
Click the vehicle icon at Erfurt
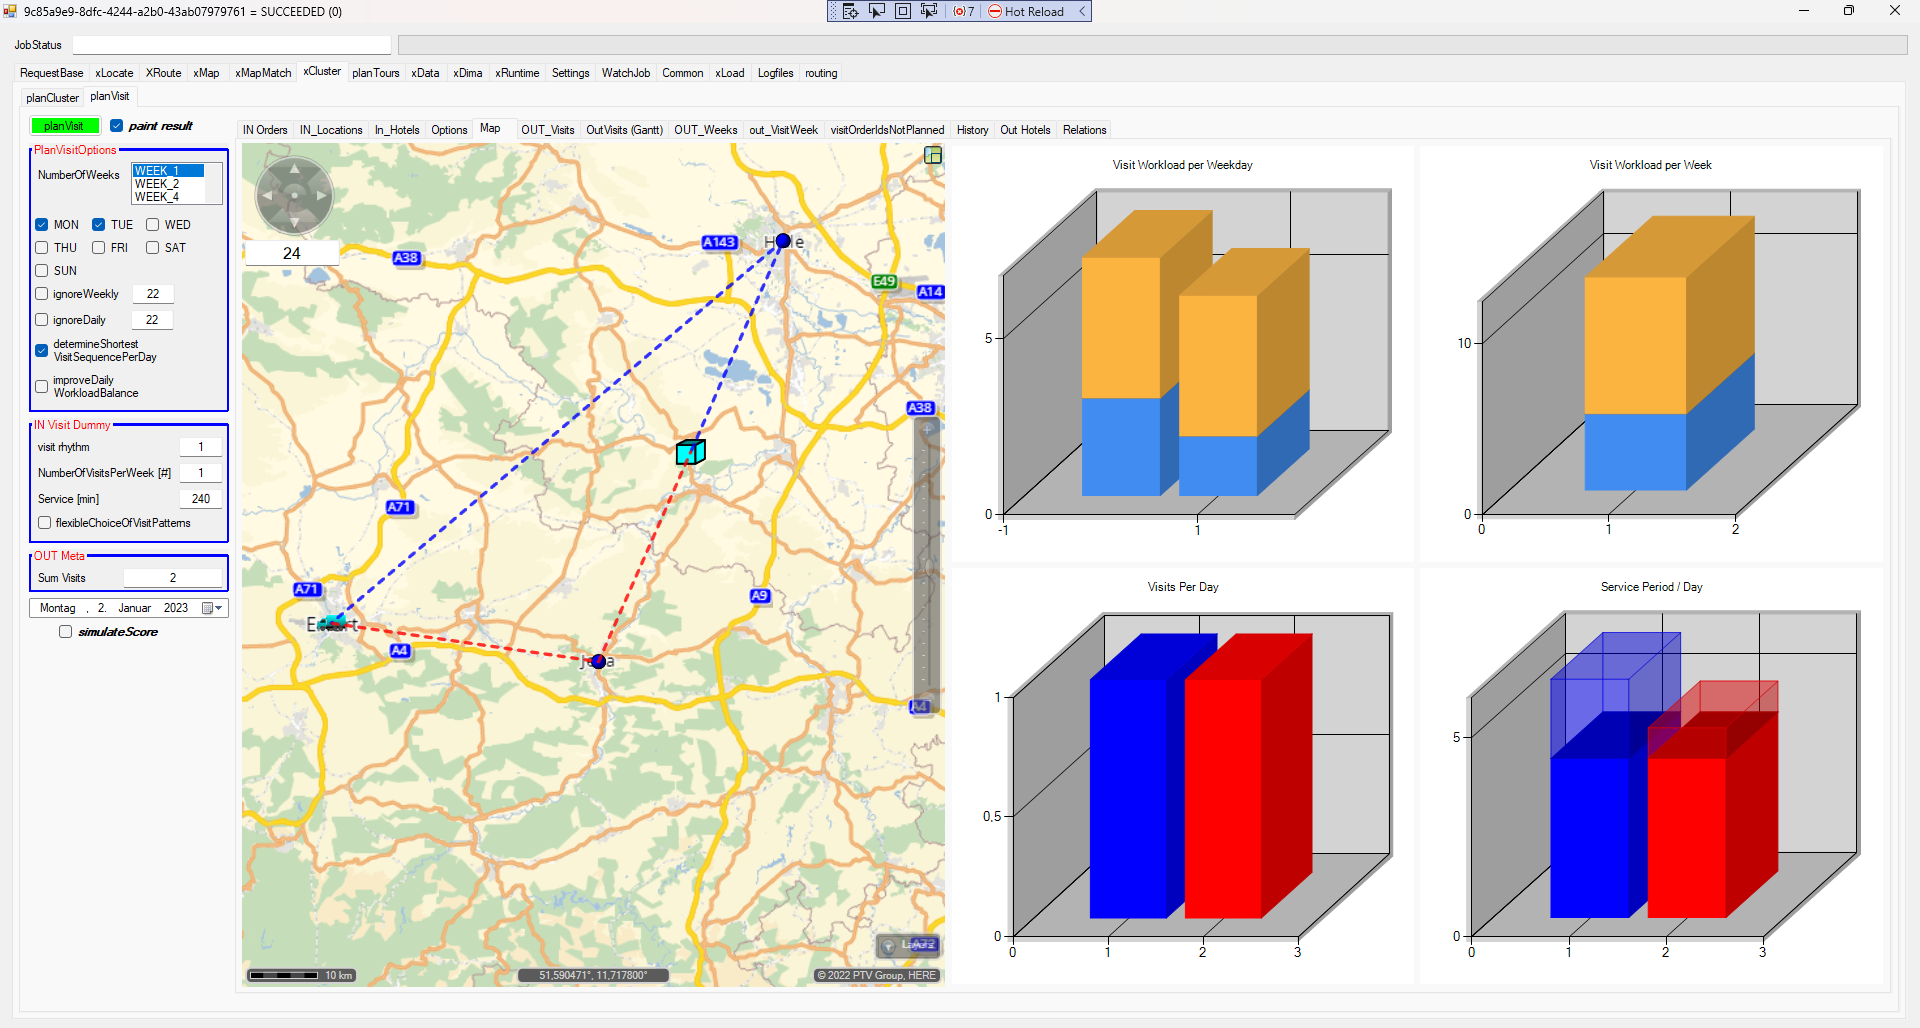click(334, 623)
